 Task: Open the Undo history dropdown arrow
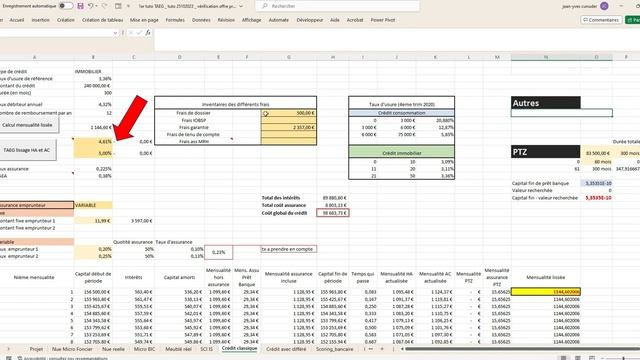point(96,6)
